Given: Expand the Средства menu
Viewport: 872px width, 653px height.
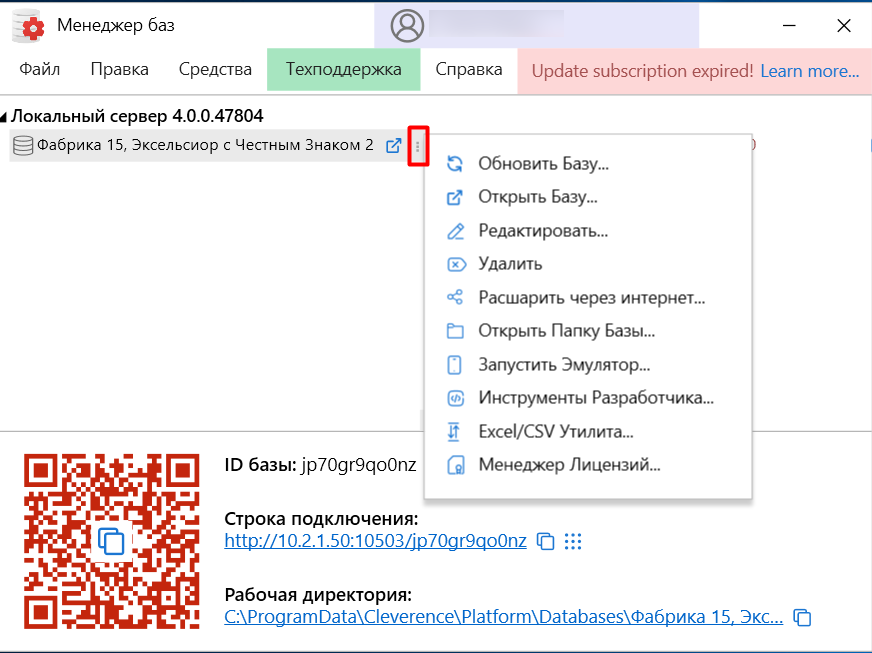Looking at the screenshot, I should (x=215, y=70).
